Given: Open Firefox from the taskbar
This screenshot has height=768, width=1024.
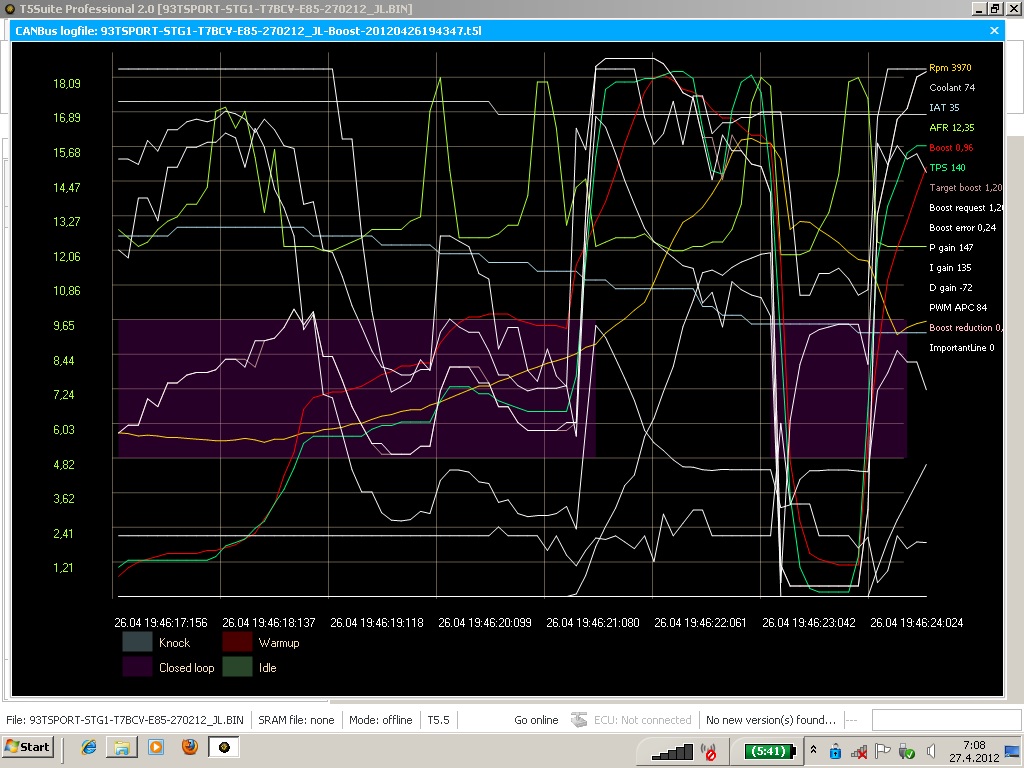Looking at the screenshot, I should pos(190,747).
